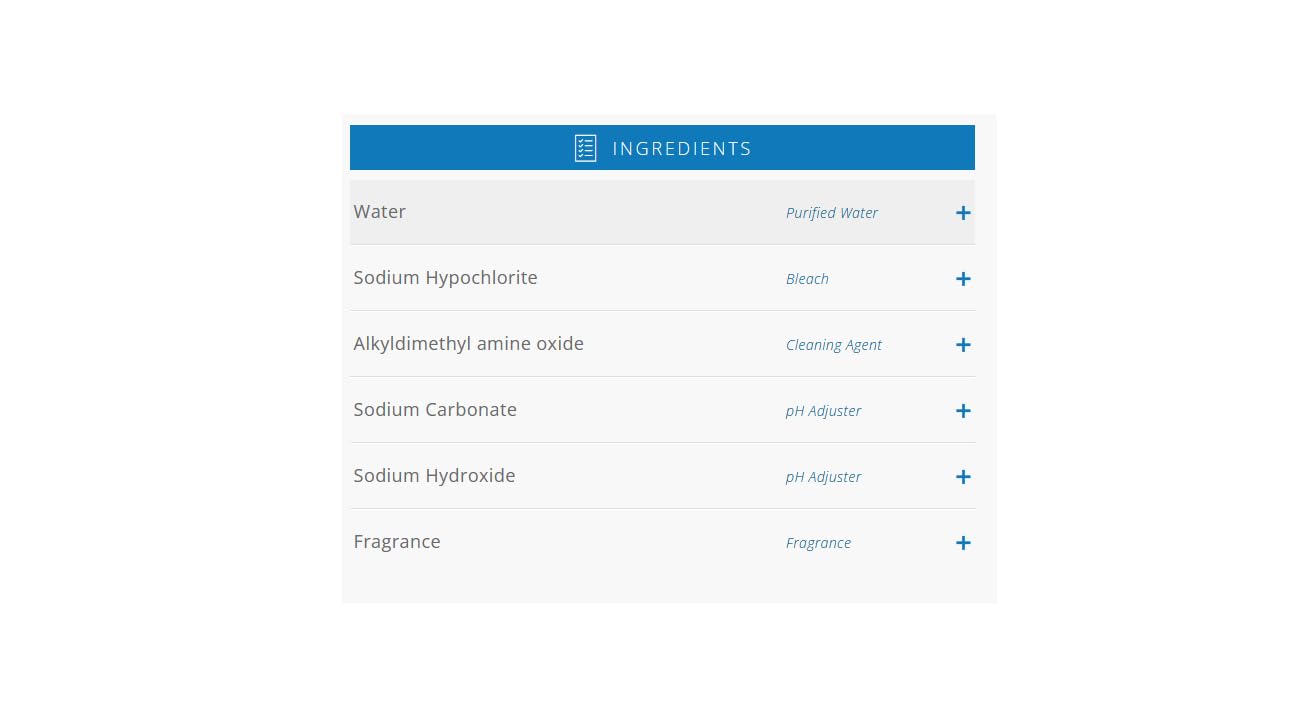The height and width of the screenshot is (723, 1294).
Task: Select the Sodium Hypochlorite ingredient name
Action: (x=445, y=278)
